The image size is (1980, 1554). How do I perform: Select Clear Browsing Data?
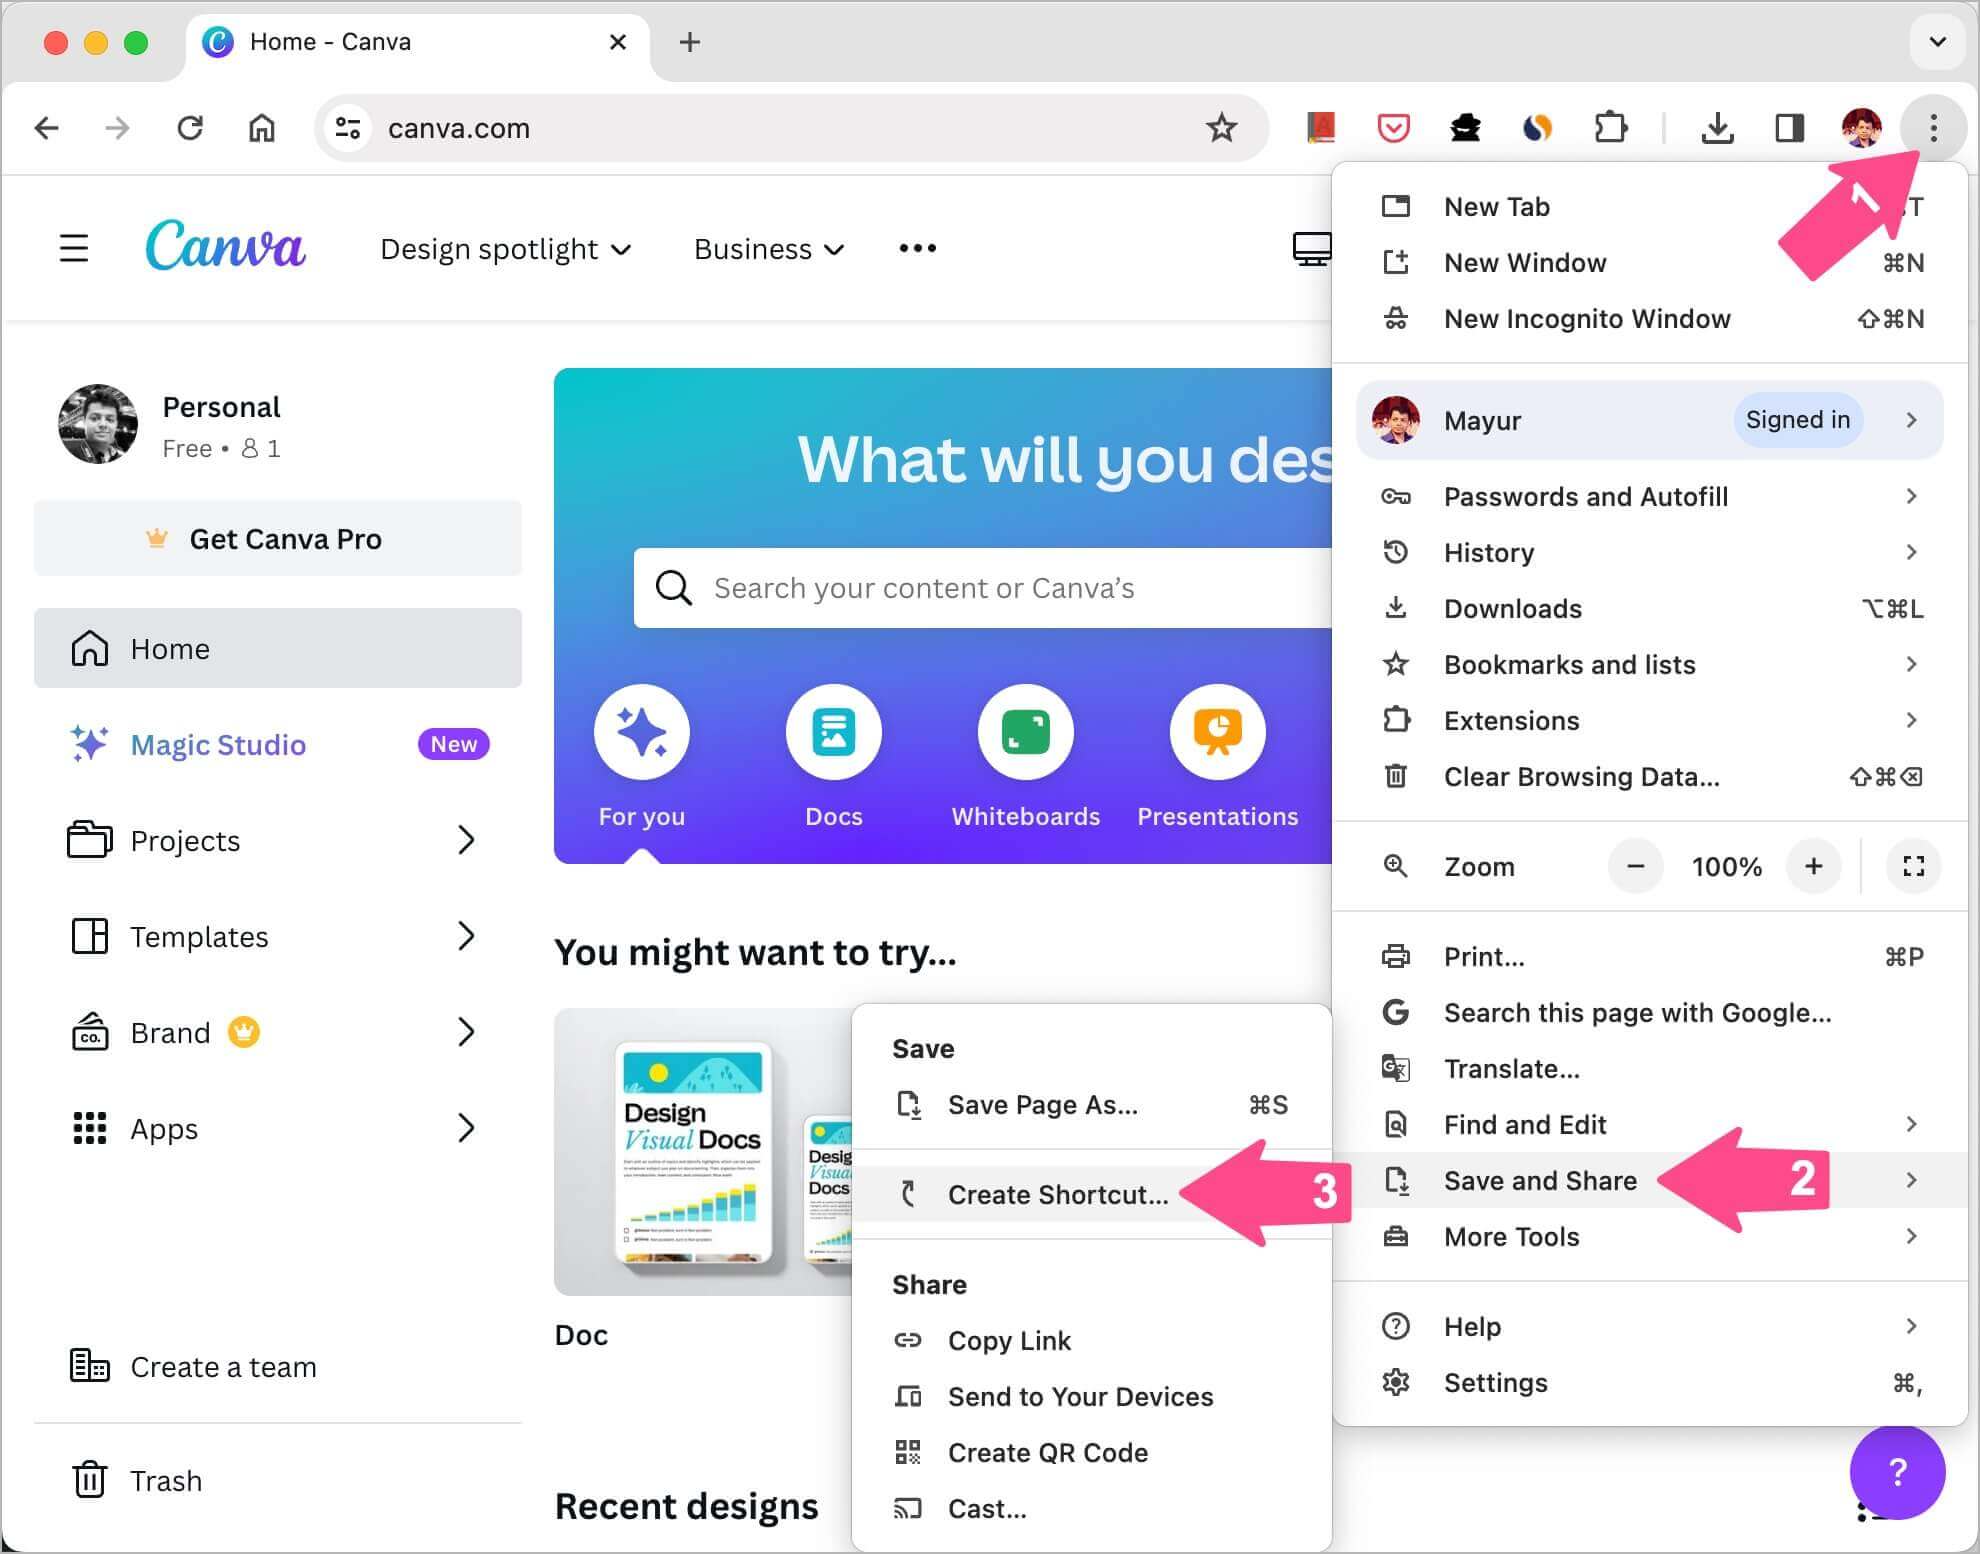1650,776
